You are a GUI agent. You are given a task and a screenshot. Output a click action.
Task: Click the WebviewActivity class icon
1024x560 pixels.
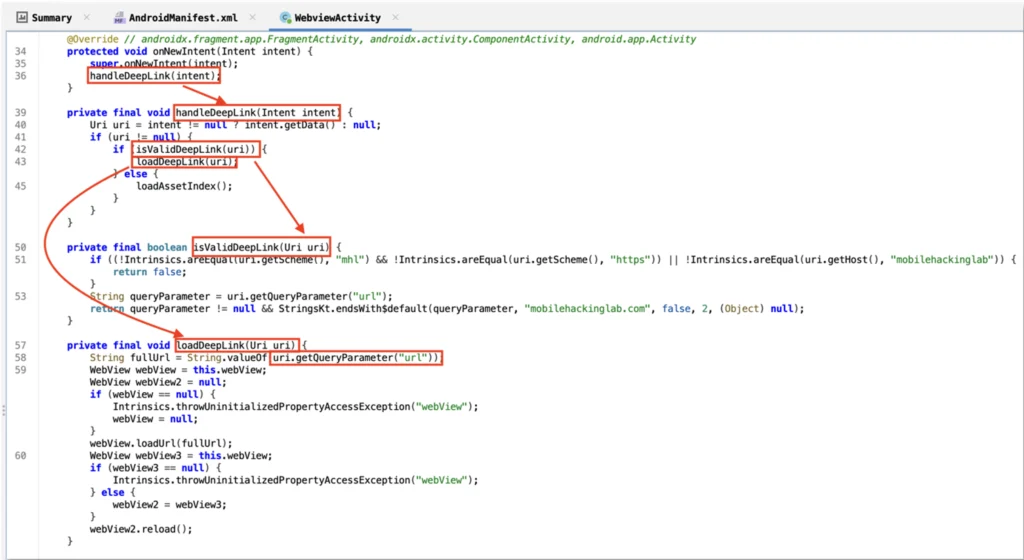(x=286, y=17)
